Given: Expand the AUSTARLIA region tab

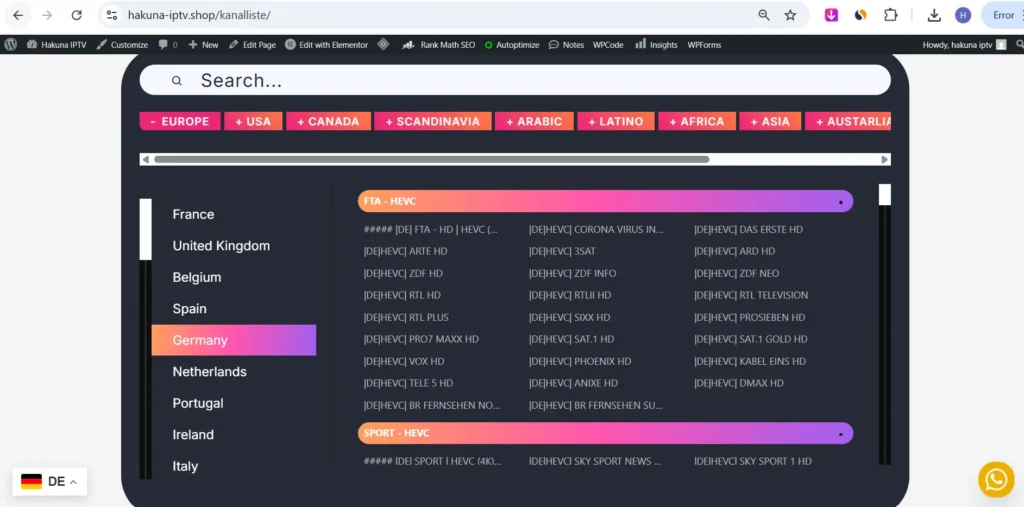Looking at the screenshot, I should point(848,121).
